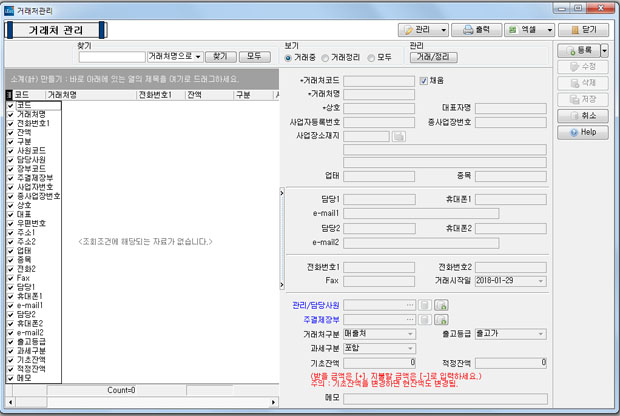This screenshot has height=416, width=620.
Task: Click the 사업장소재지 address lookup icon
Action: [399, 135]
